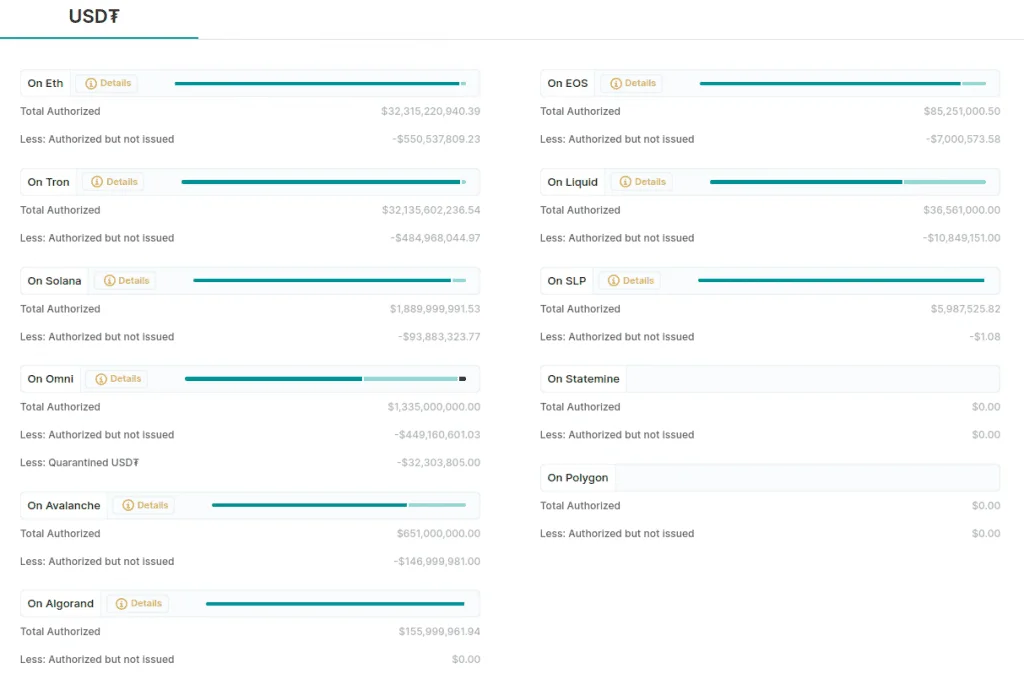Click the On Avalanche progress bar

point(338,505)
